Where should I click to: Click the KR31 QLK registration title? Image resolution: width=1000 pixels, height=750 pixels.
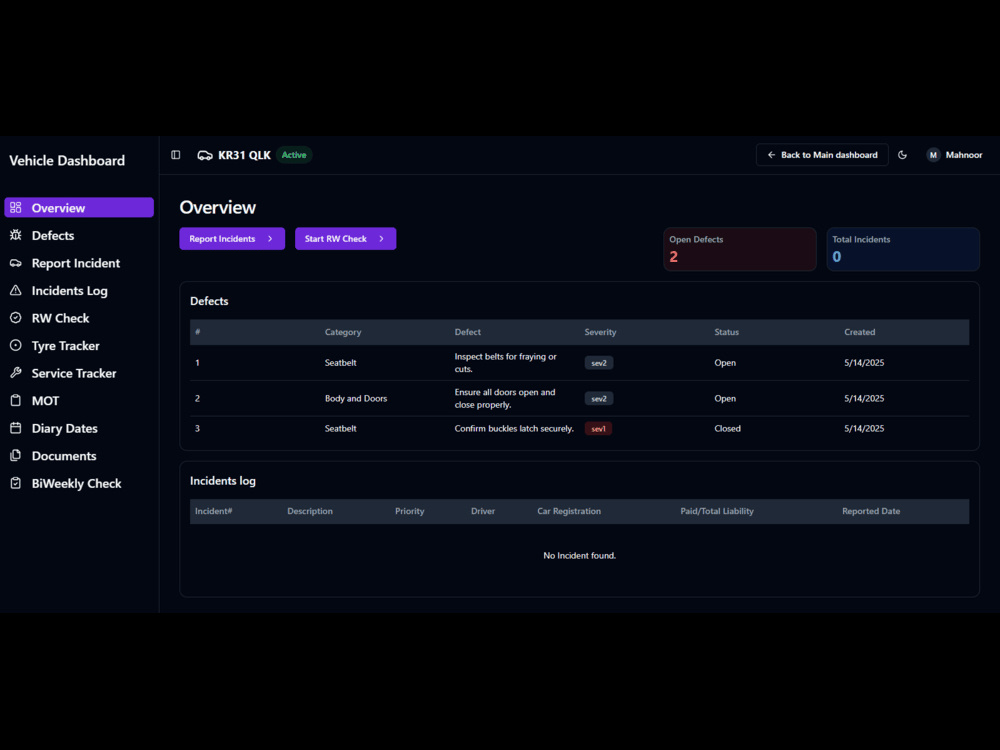pos(244,155)
